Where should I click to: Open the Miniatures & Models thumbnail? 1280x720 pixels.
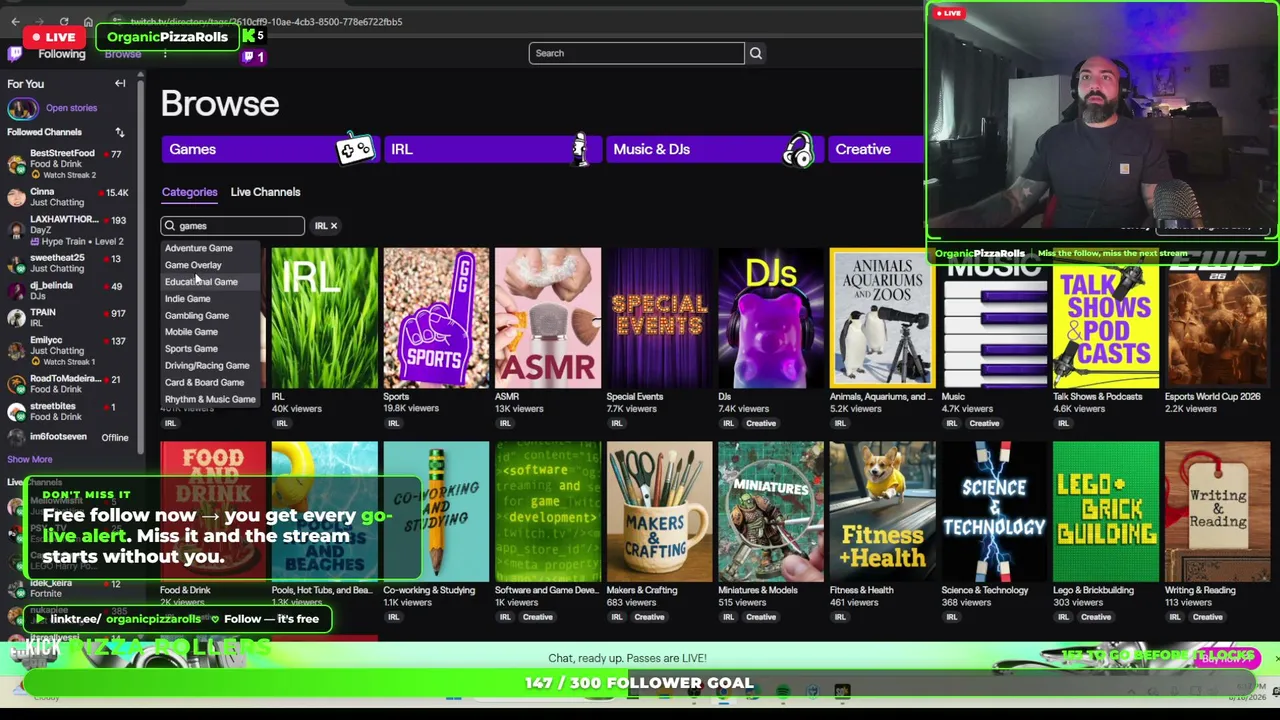pyautogui.click(x=771, y=511)
